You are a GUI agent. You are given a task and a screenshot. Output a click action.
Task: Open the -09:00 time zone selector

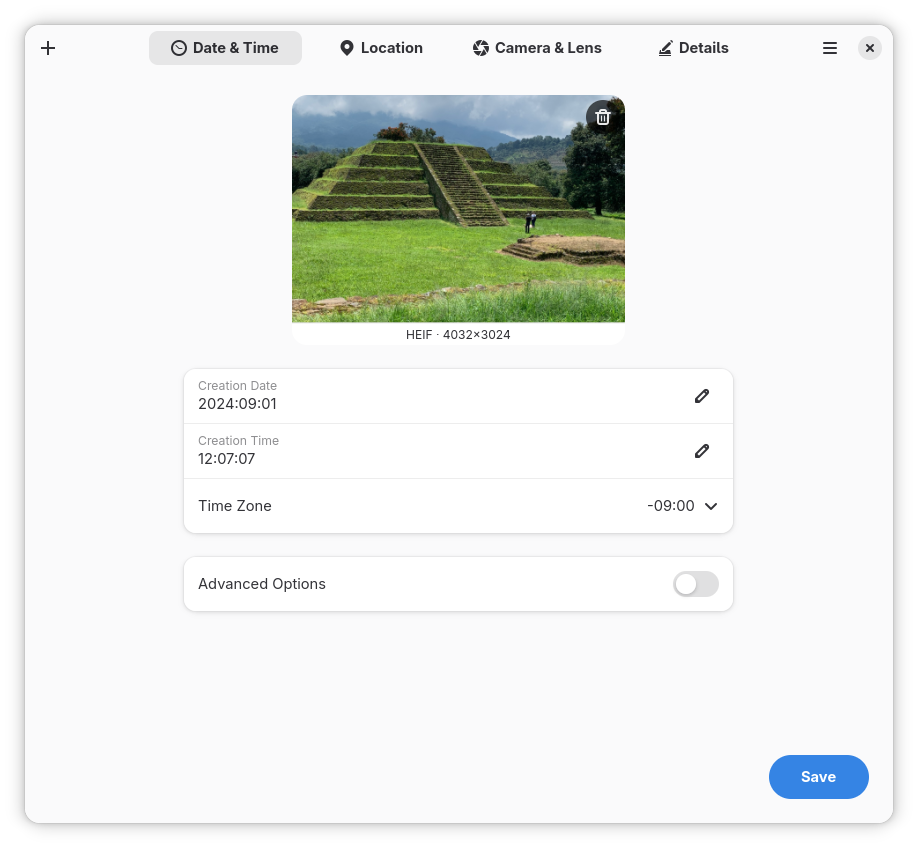682,506
